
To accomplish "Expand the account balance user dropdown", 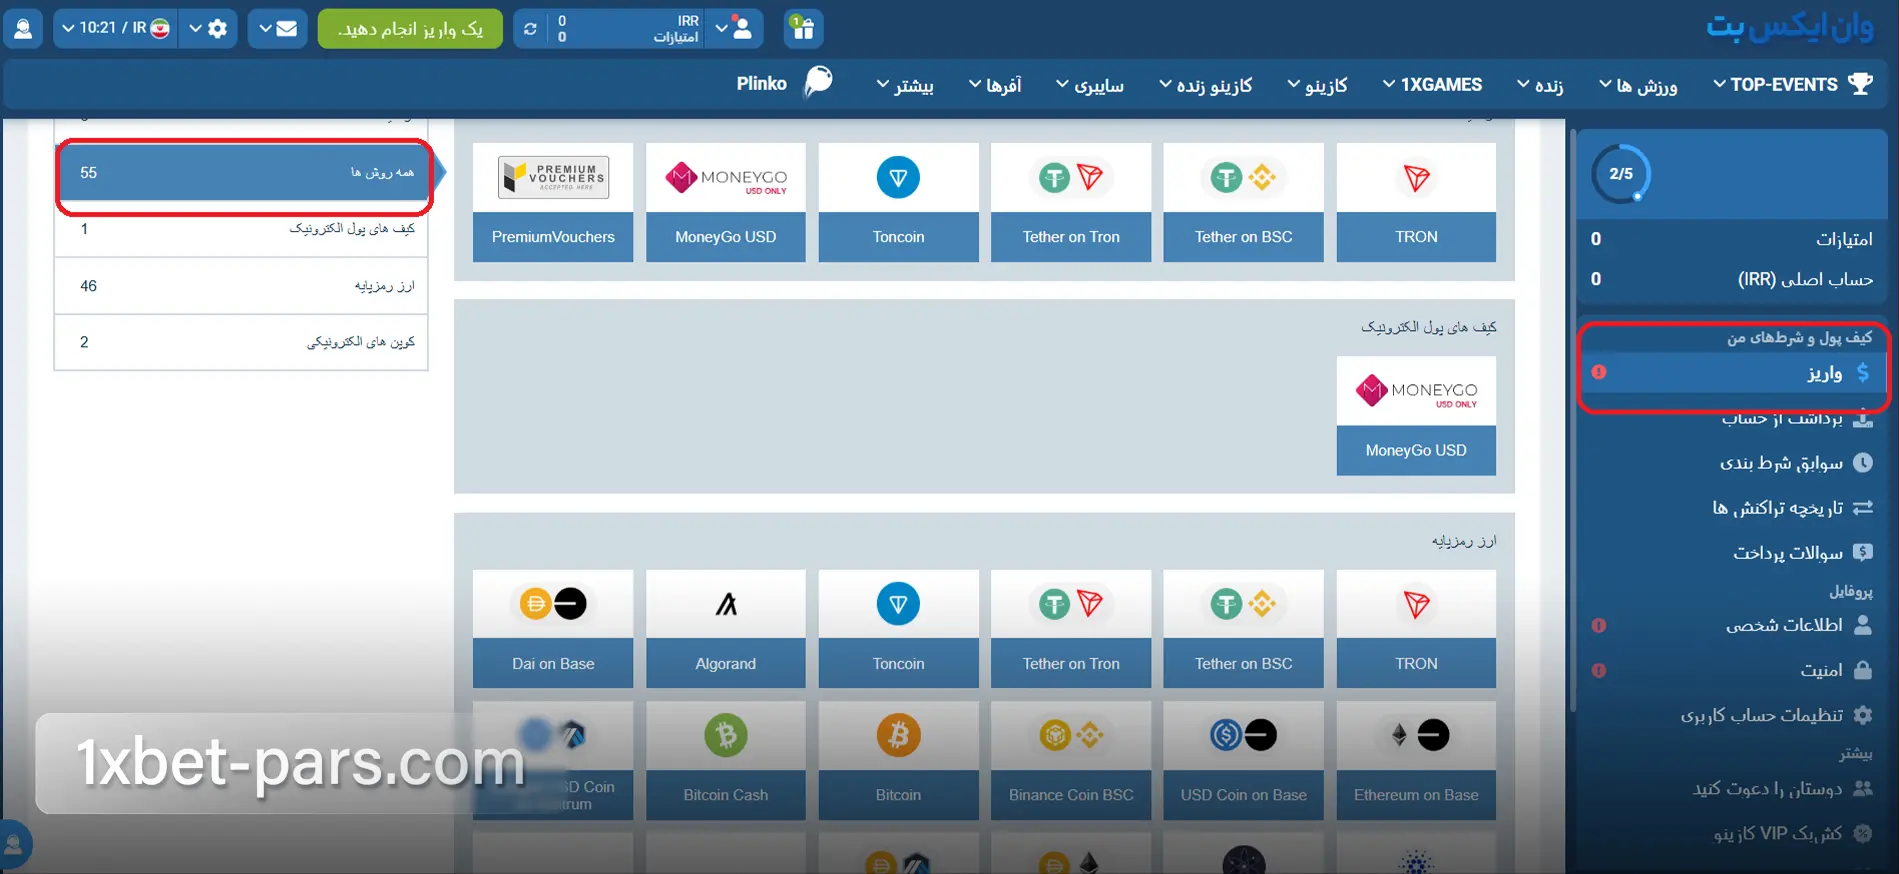I will pyautogui.click(x=734, y=28).
